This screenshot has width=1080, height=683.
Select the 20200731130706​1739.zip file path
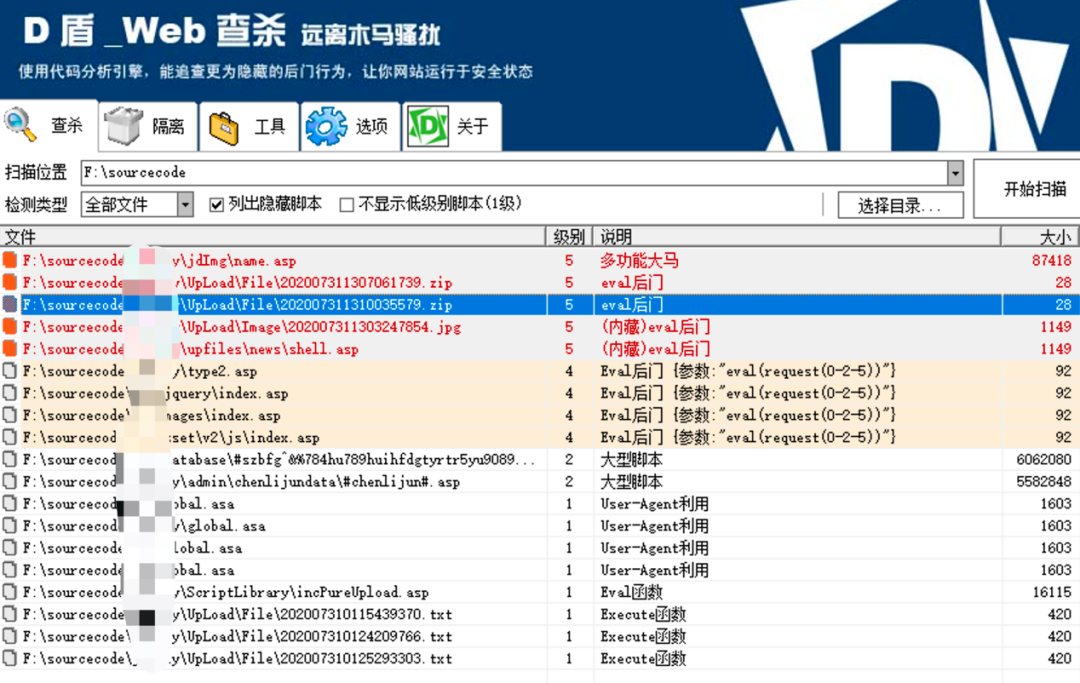tap(237, 283)
